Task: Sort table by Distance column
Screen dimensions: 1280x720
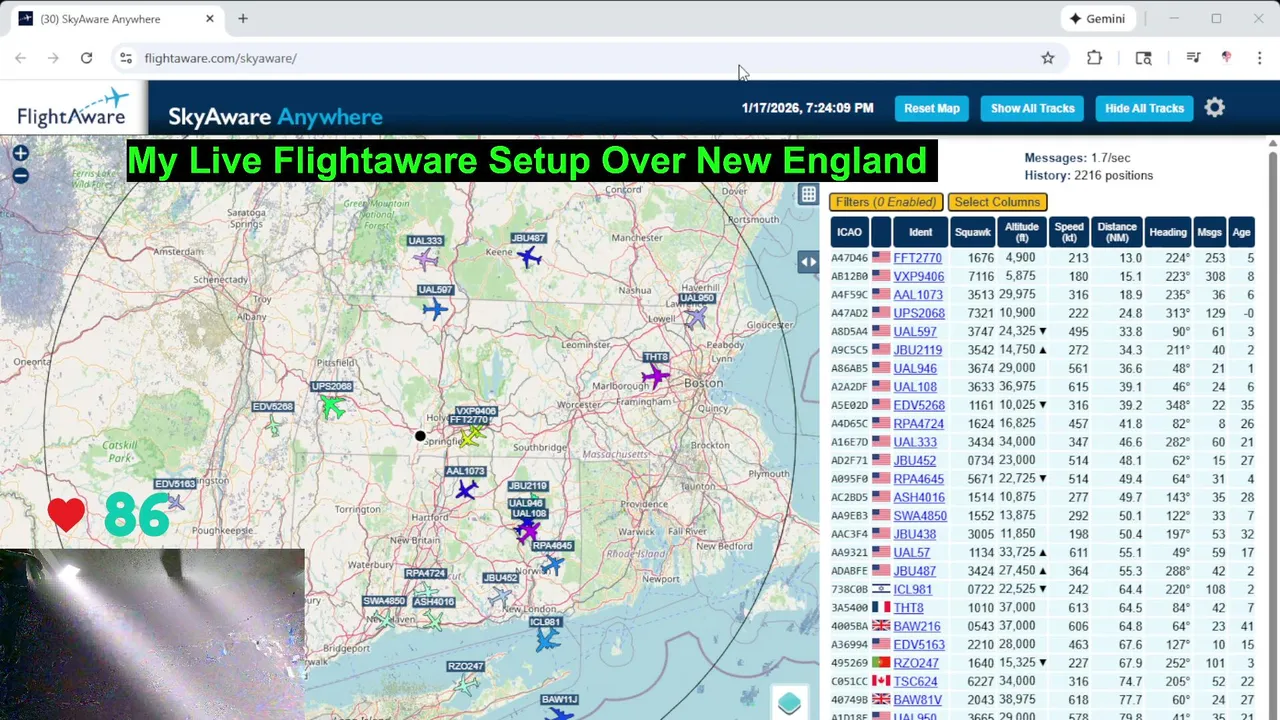Action: (1117, 232)
